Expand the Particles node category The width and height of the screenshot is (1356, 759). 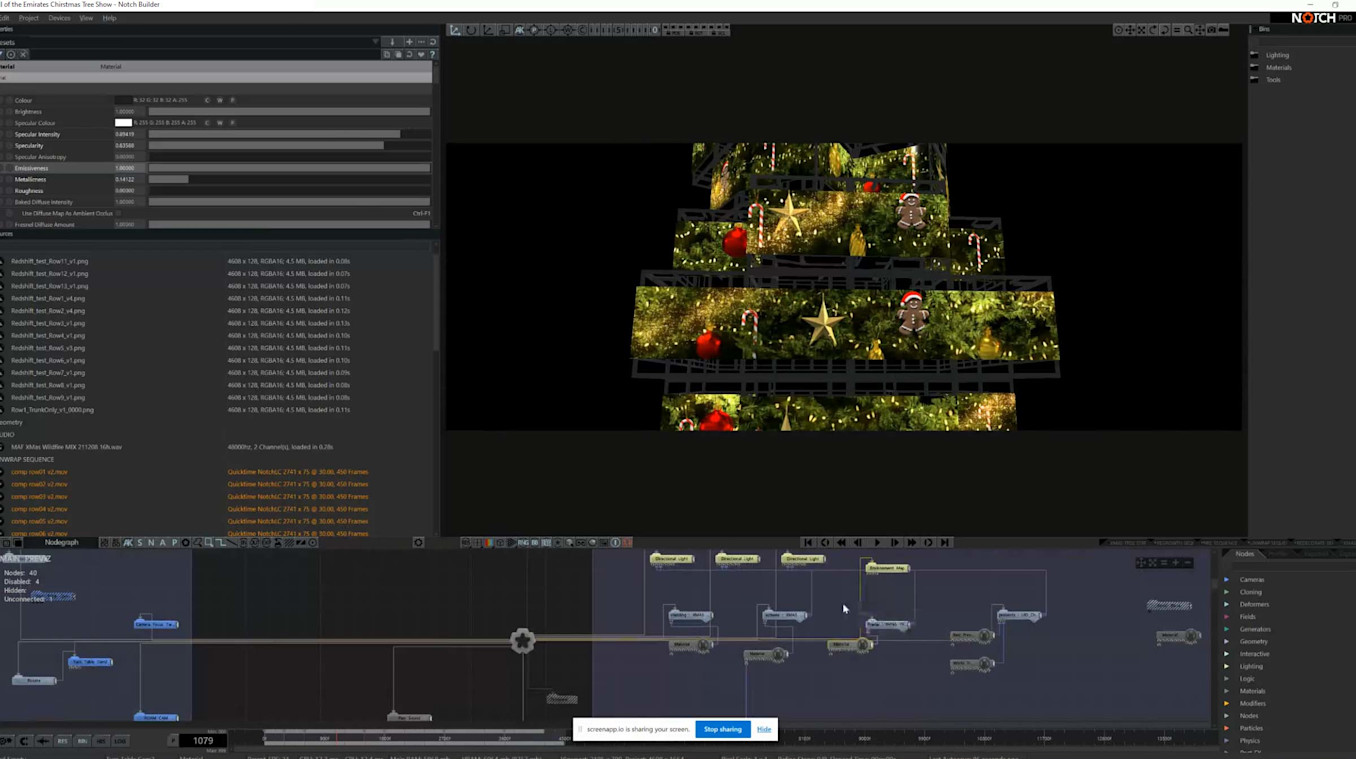pyautogui.click(x=1227, y=728)
